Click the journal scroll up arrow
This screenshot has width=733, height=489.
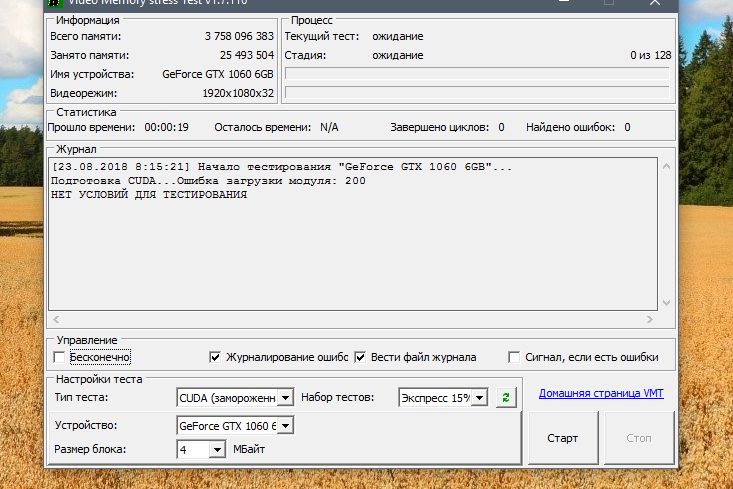click(667, 166)
